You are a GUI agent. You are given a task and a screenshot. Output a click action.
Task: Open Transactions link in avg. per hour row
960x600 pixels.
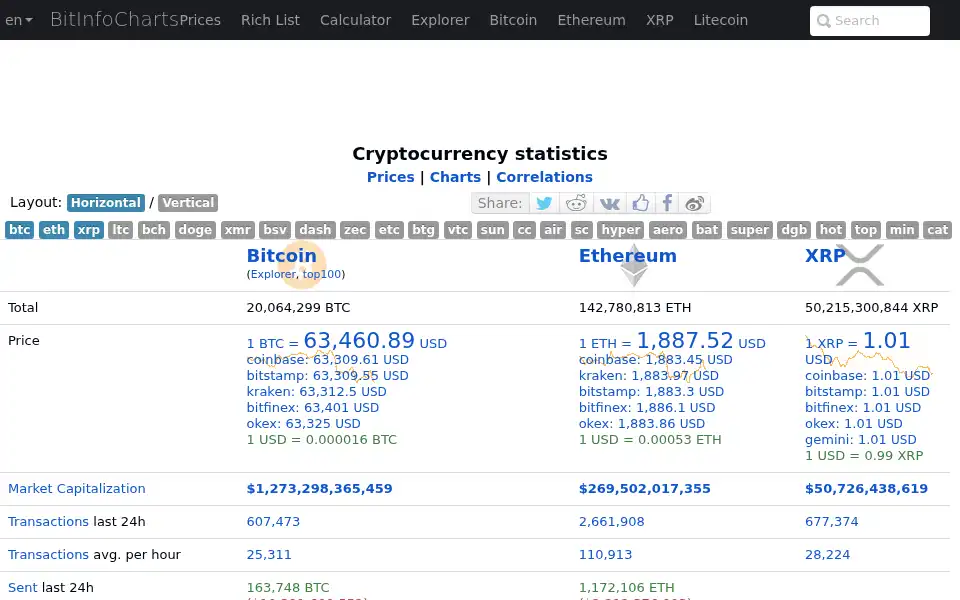click(48, 555)
